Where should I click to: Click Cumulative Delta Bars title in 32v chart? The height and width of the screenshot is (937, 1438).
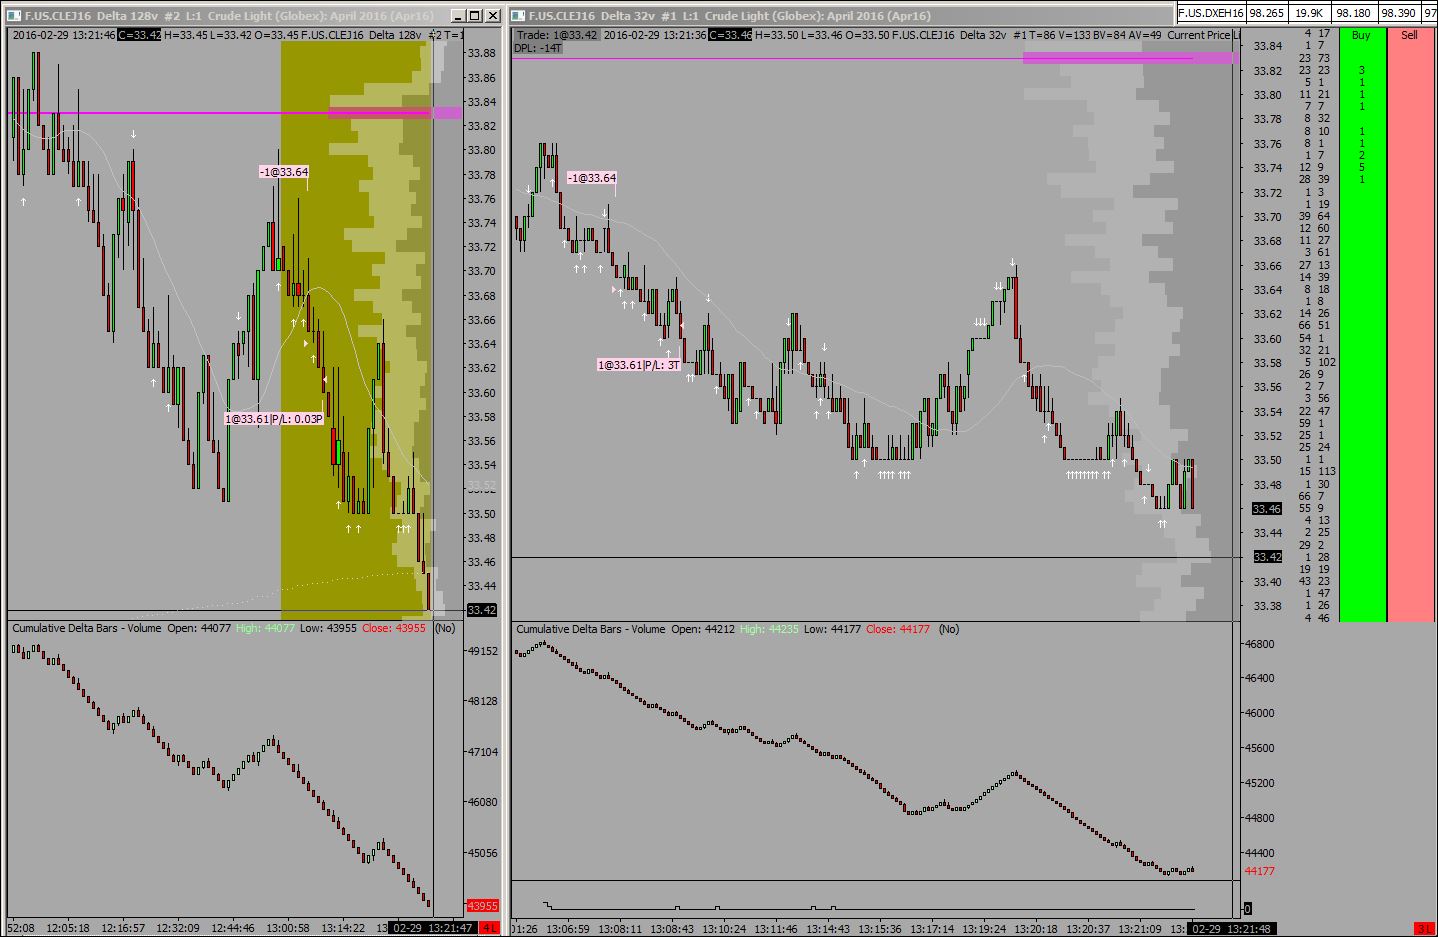(590, 629)
